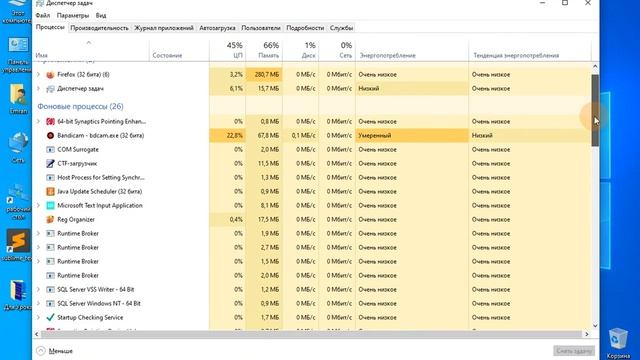The width and height of the screenshot is (640, 360).
Task: Click the 280,7 МБ memory cell for Firefox
Action: [264, 75]
